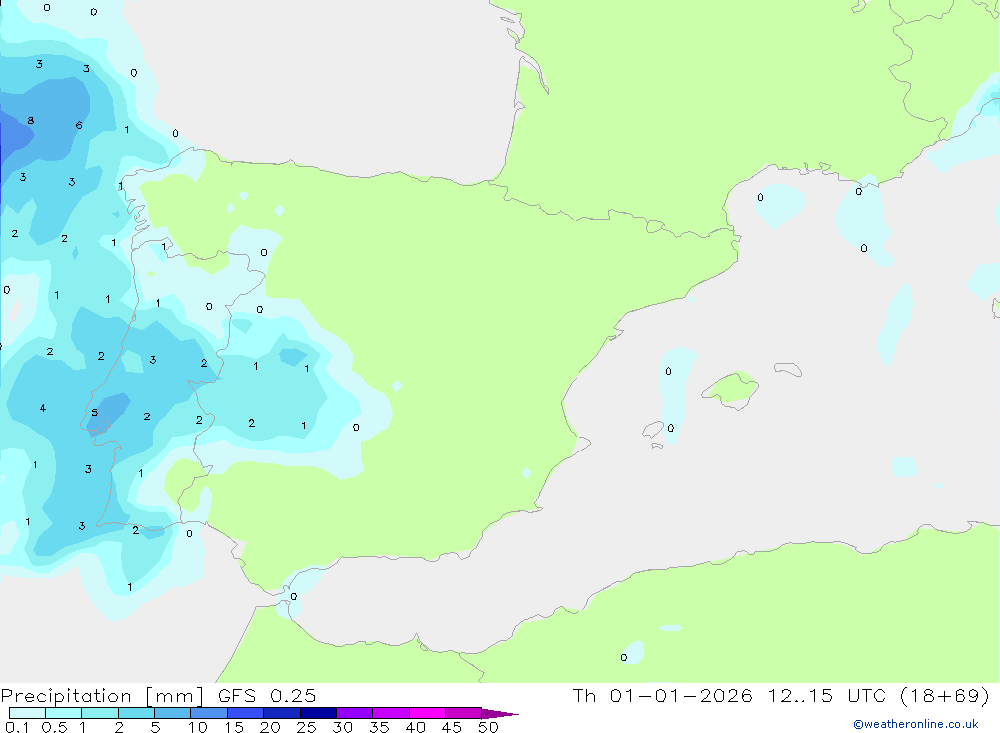
Task: Click the map precipitation value "4"
Action: 43,408
